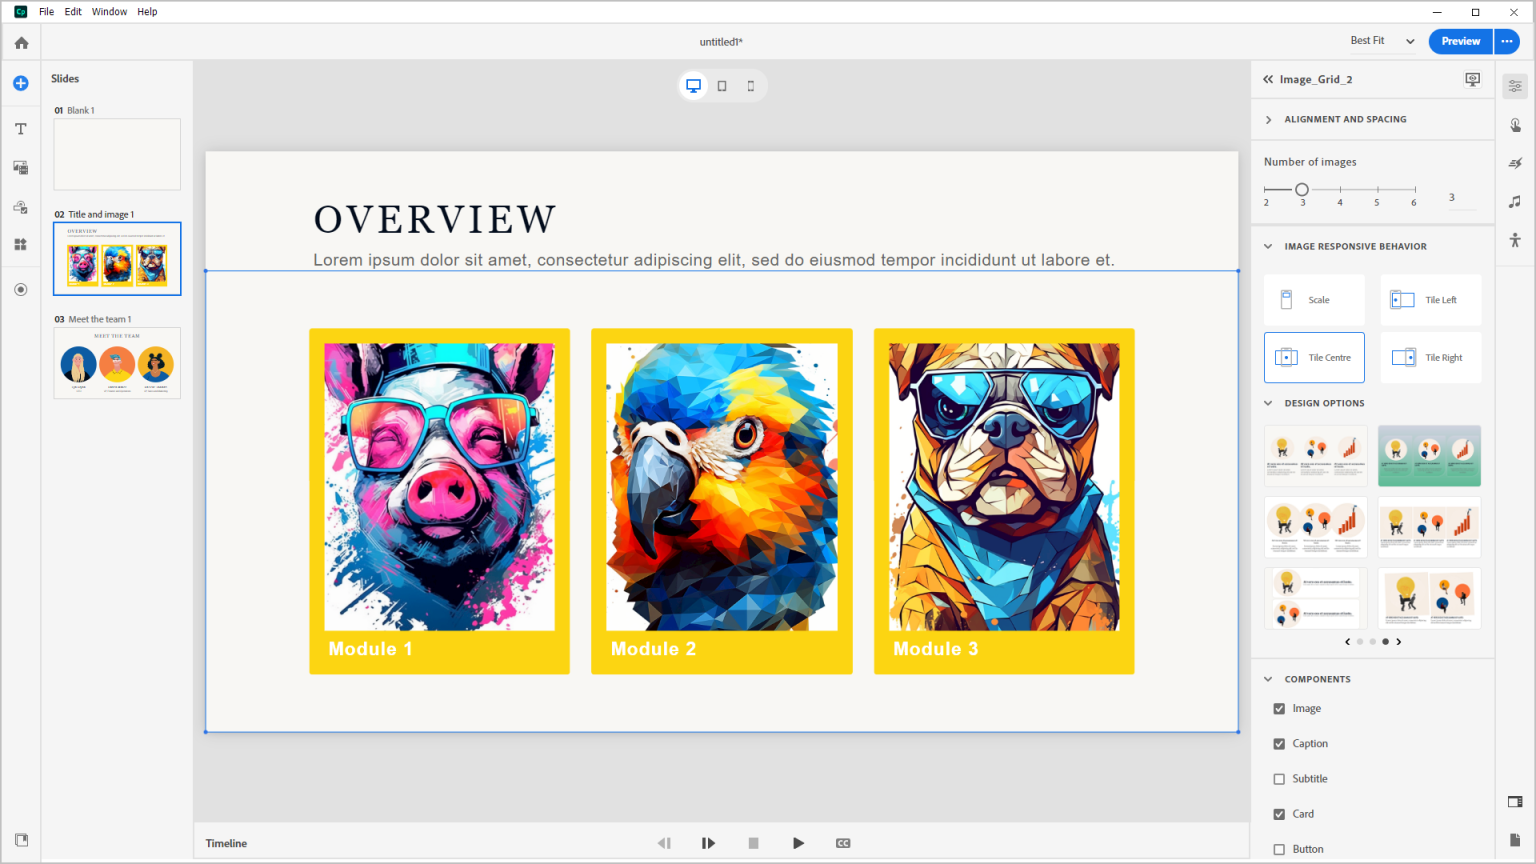Open the Window menu

109,12
